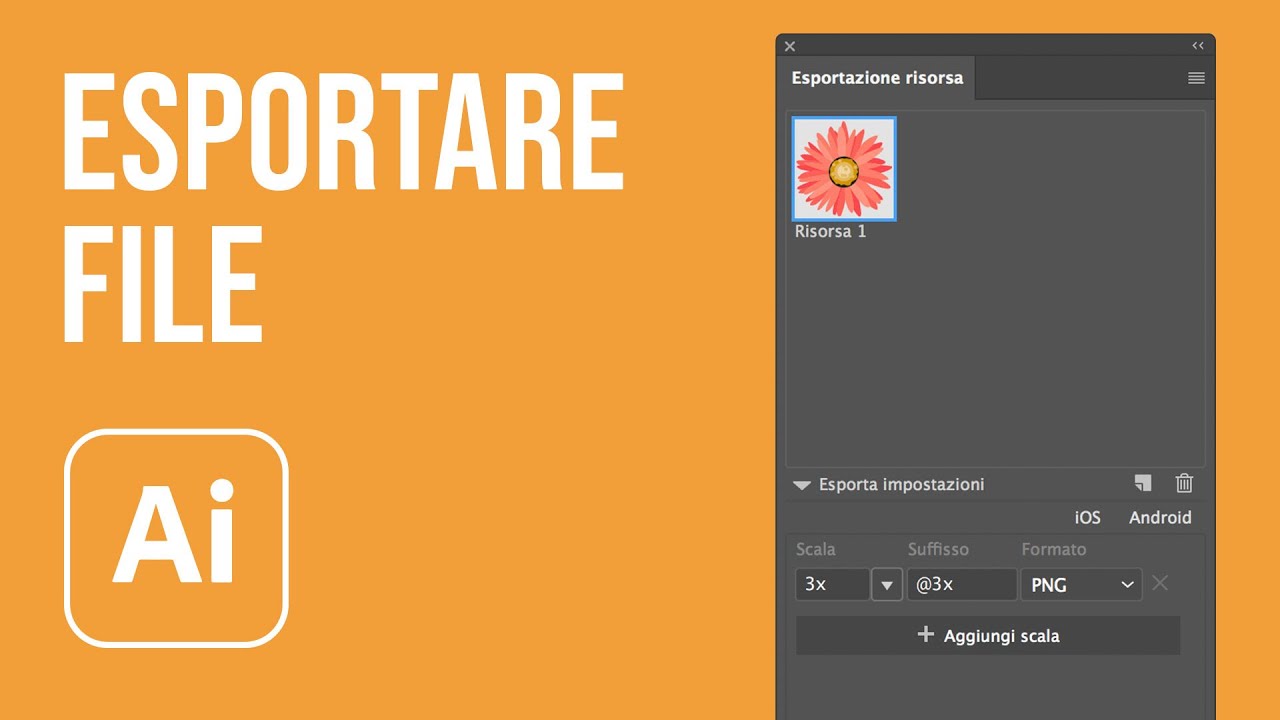Image resolution: width=1280 pixels, height=720 pixels.
Task: Close the Esportazione risorsa panel
Action: (790, 46)
